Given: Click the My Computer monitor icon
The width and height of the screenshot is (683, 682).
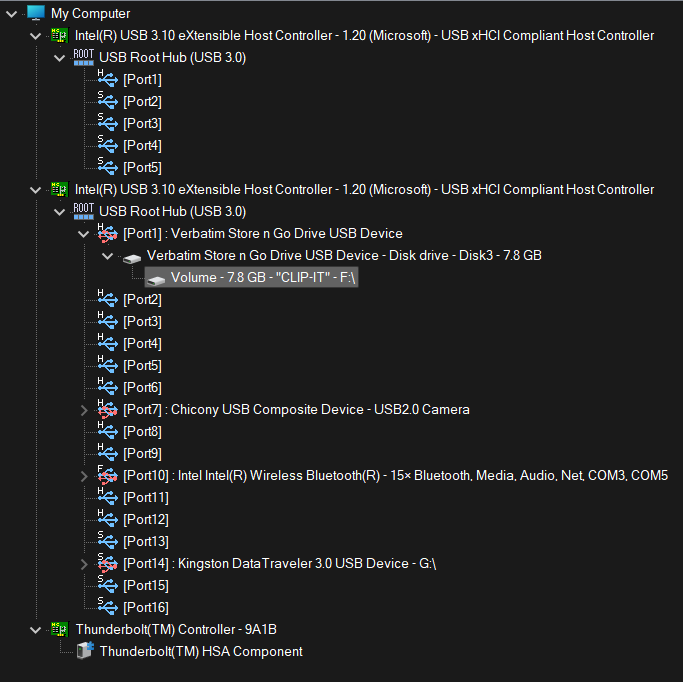Looking at the screenshot, I should (36, 13).
